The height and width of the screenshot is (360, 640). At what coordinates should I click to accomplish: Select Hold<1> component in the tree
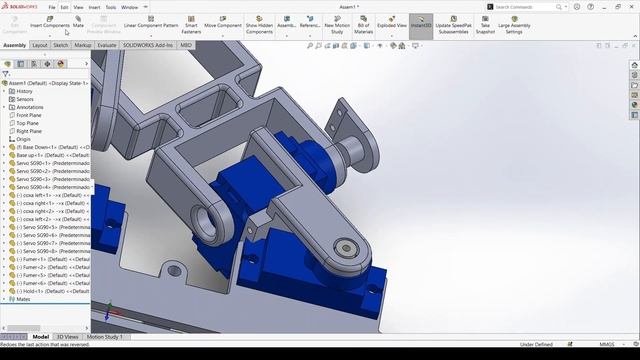[x=52, y=291]
